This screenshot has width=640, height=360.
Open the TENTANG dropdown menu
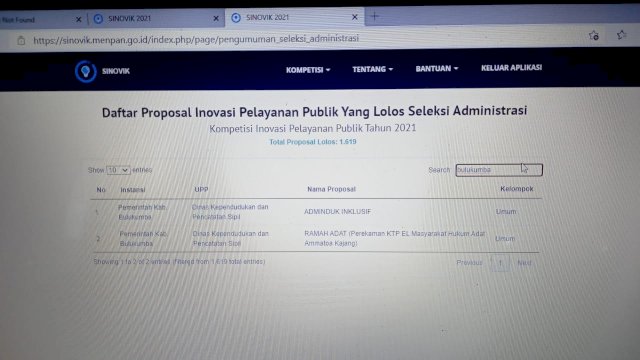click(373, 69)
